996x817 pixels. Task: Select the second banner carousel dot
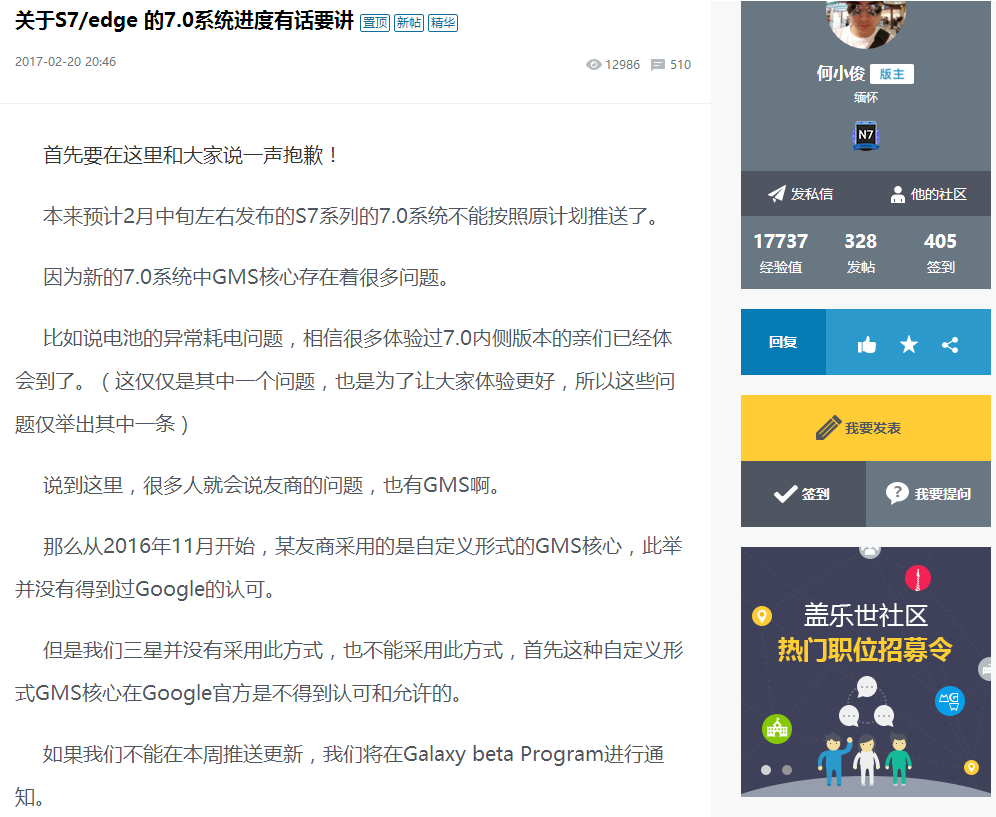(787, 770)
